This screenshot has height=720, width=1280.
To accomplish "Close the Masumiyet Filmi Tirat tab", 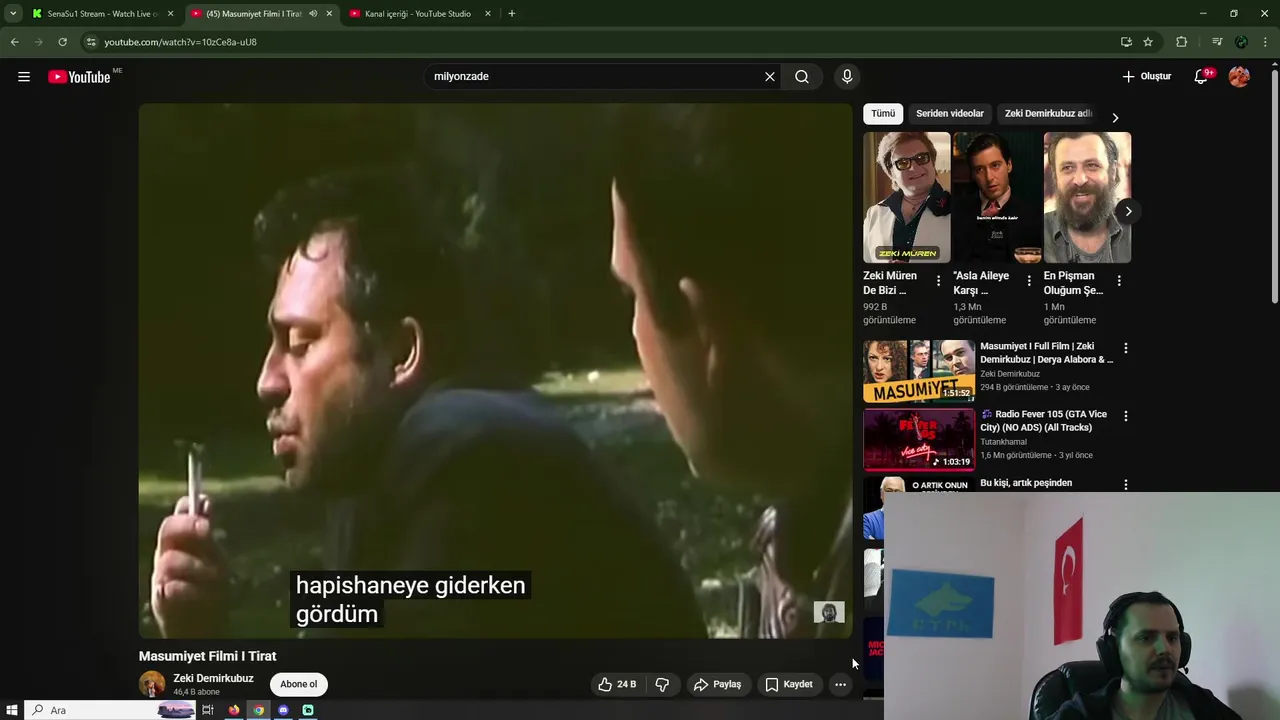I will click(x=329, y=14).
